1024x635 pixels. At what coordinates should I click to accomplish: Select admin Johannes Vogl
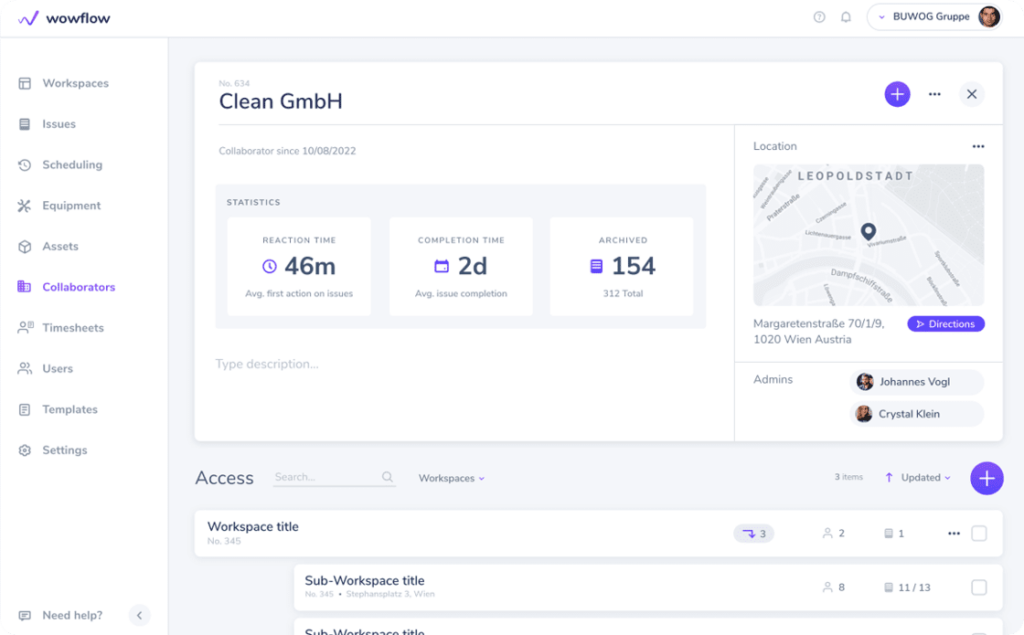(917, 382)
